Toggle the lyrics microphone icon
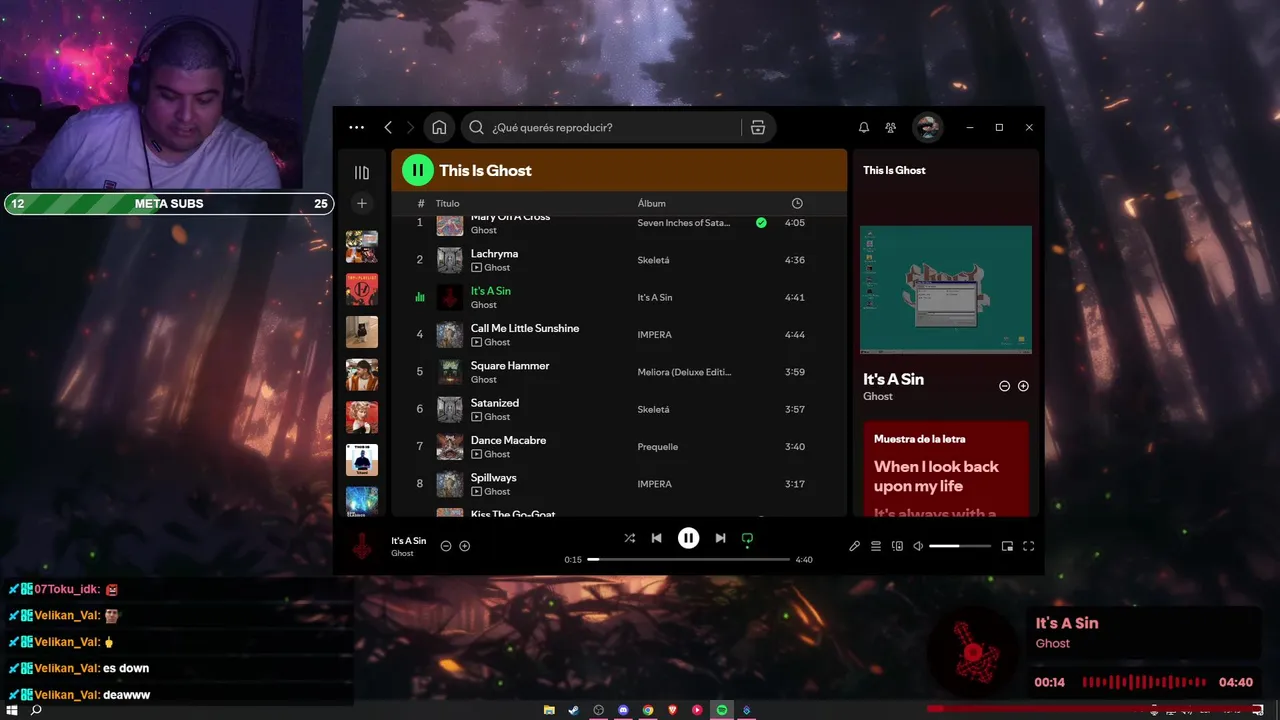This screenshot has height=720, width=1280. click(855, 546)
